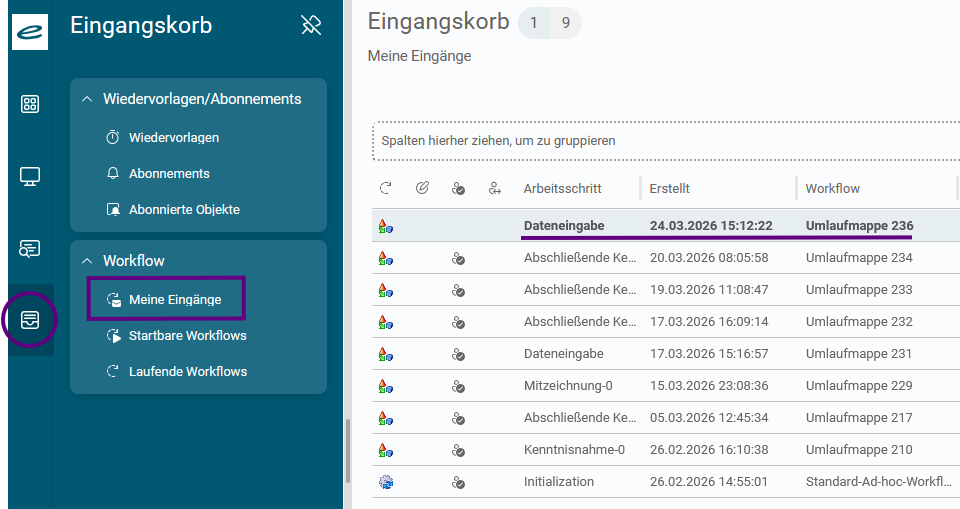Click the personalized icon in the Umlaufmappe 233 row
The height and width of the screenshot is (509, 960).
(458, 290)
